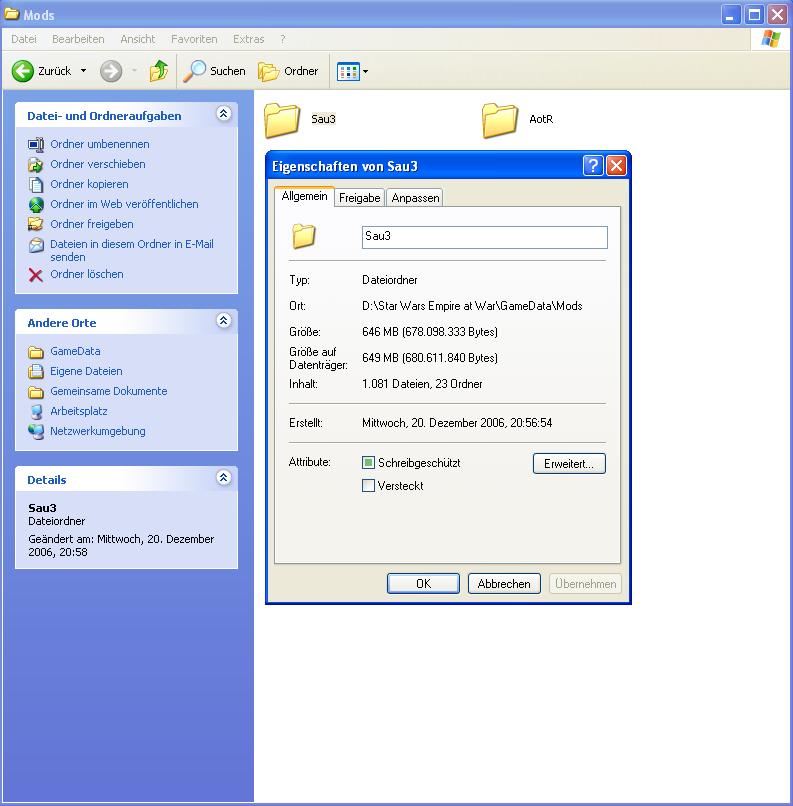The image size is (793, 806).
Task: Enable the Versteckt checkbox
Action: tap(368, 486)
